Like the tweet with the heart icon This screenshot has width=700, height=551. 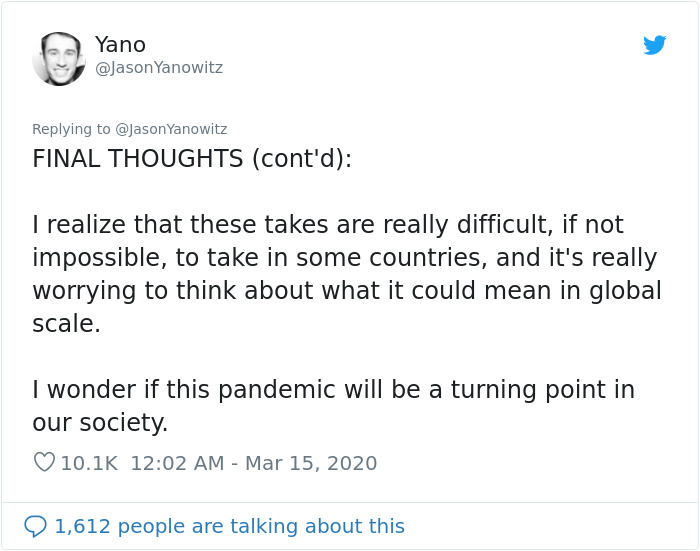(x=44, y=463)
